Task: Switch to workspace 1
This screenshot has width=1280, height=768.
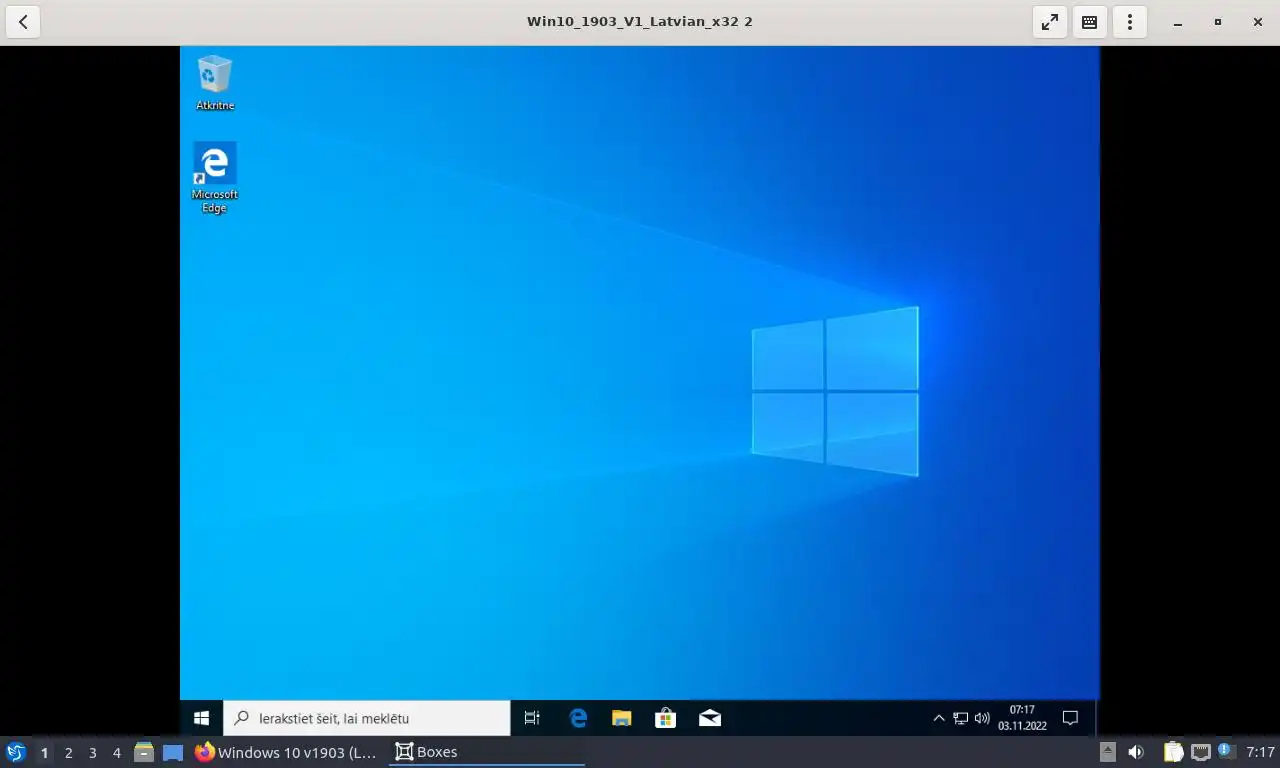Action: click(44, 753)
